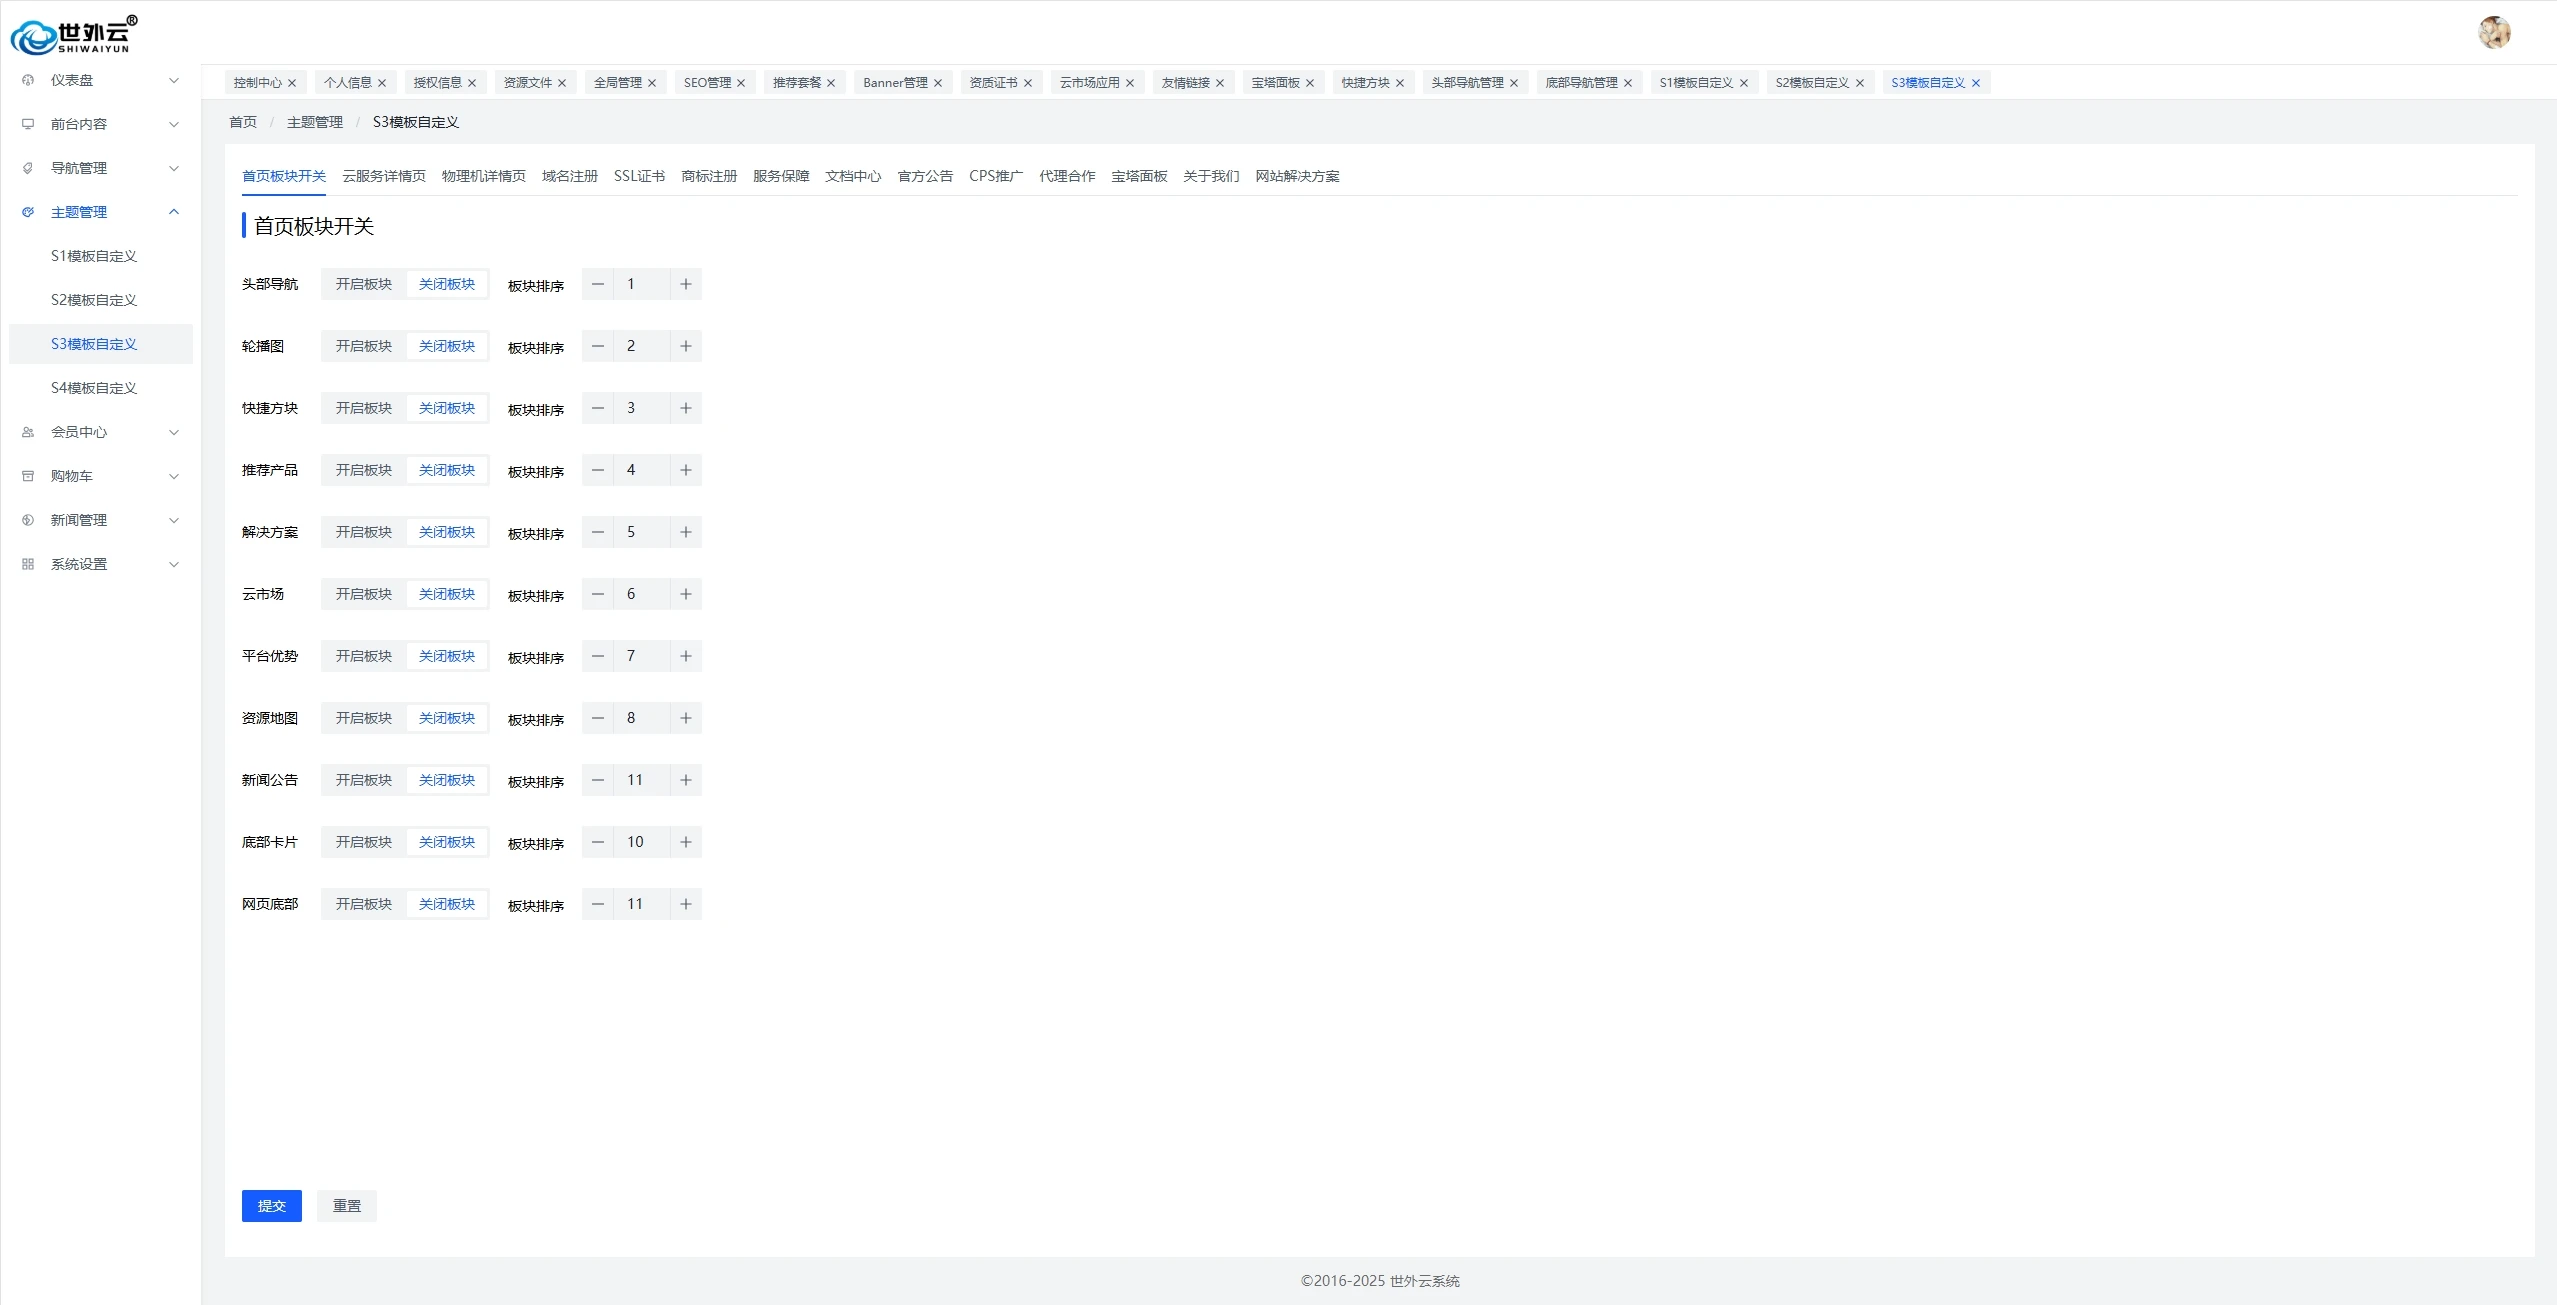The image size is (2557, 1305).
Task: Close the SEO管理 tab using X icon
Action: point(741,83)
